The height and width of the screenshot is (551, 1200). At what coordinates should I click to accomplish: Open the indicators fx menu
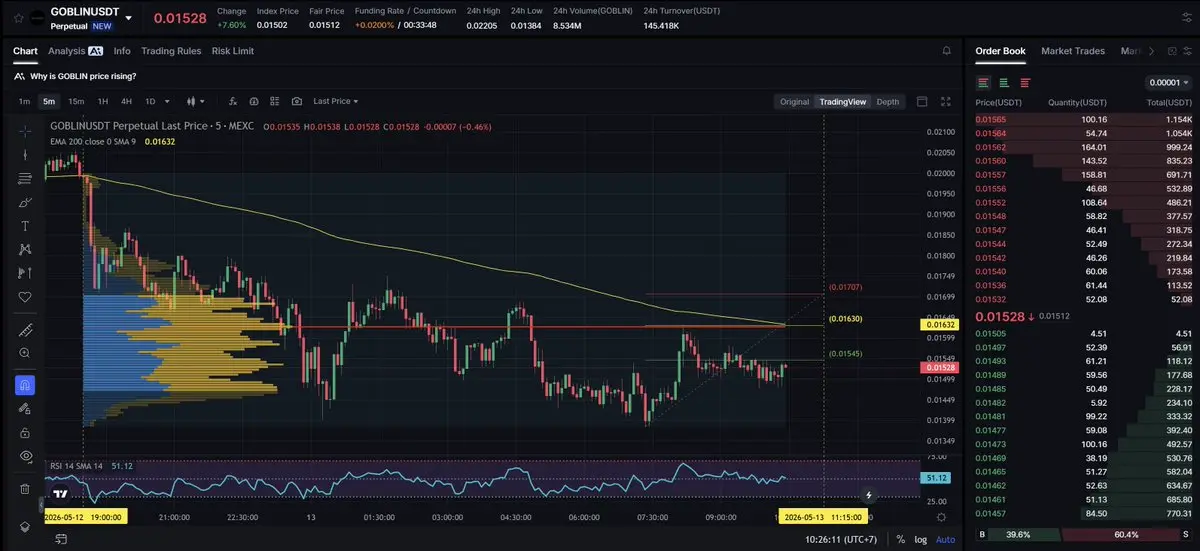[x=232, y=101]
